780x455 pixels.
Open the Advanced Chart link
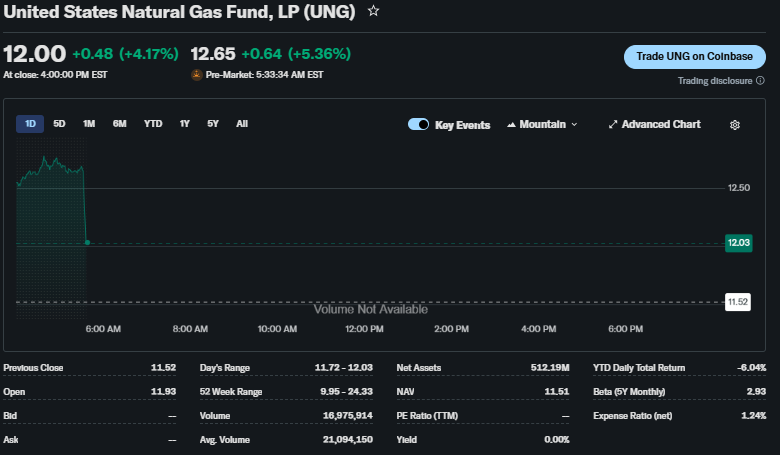[660, 125]
